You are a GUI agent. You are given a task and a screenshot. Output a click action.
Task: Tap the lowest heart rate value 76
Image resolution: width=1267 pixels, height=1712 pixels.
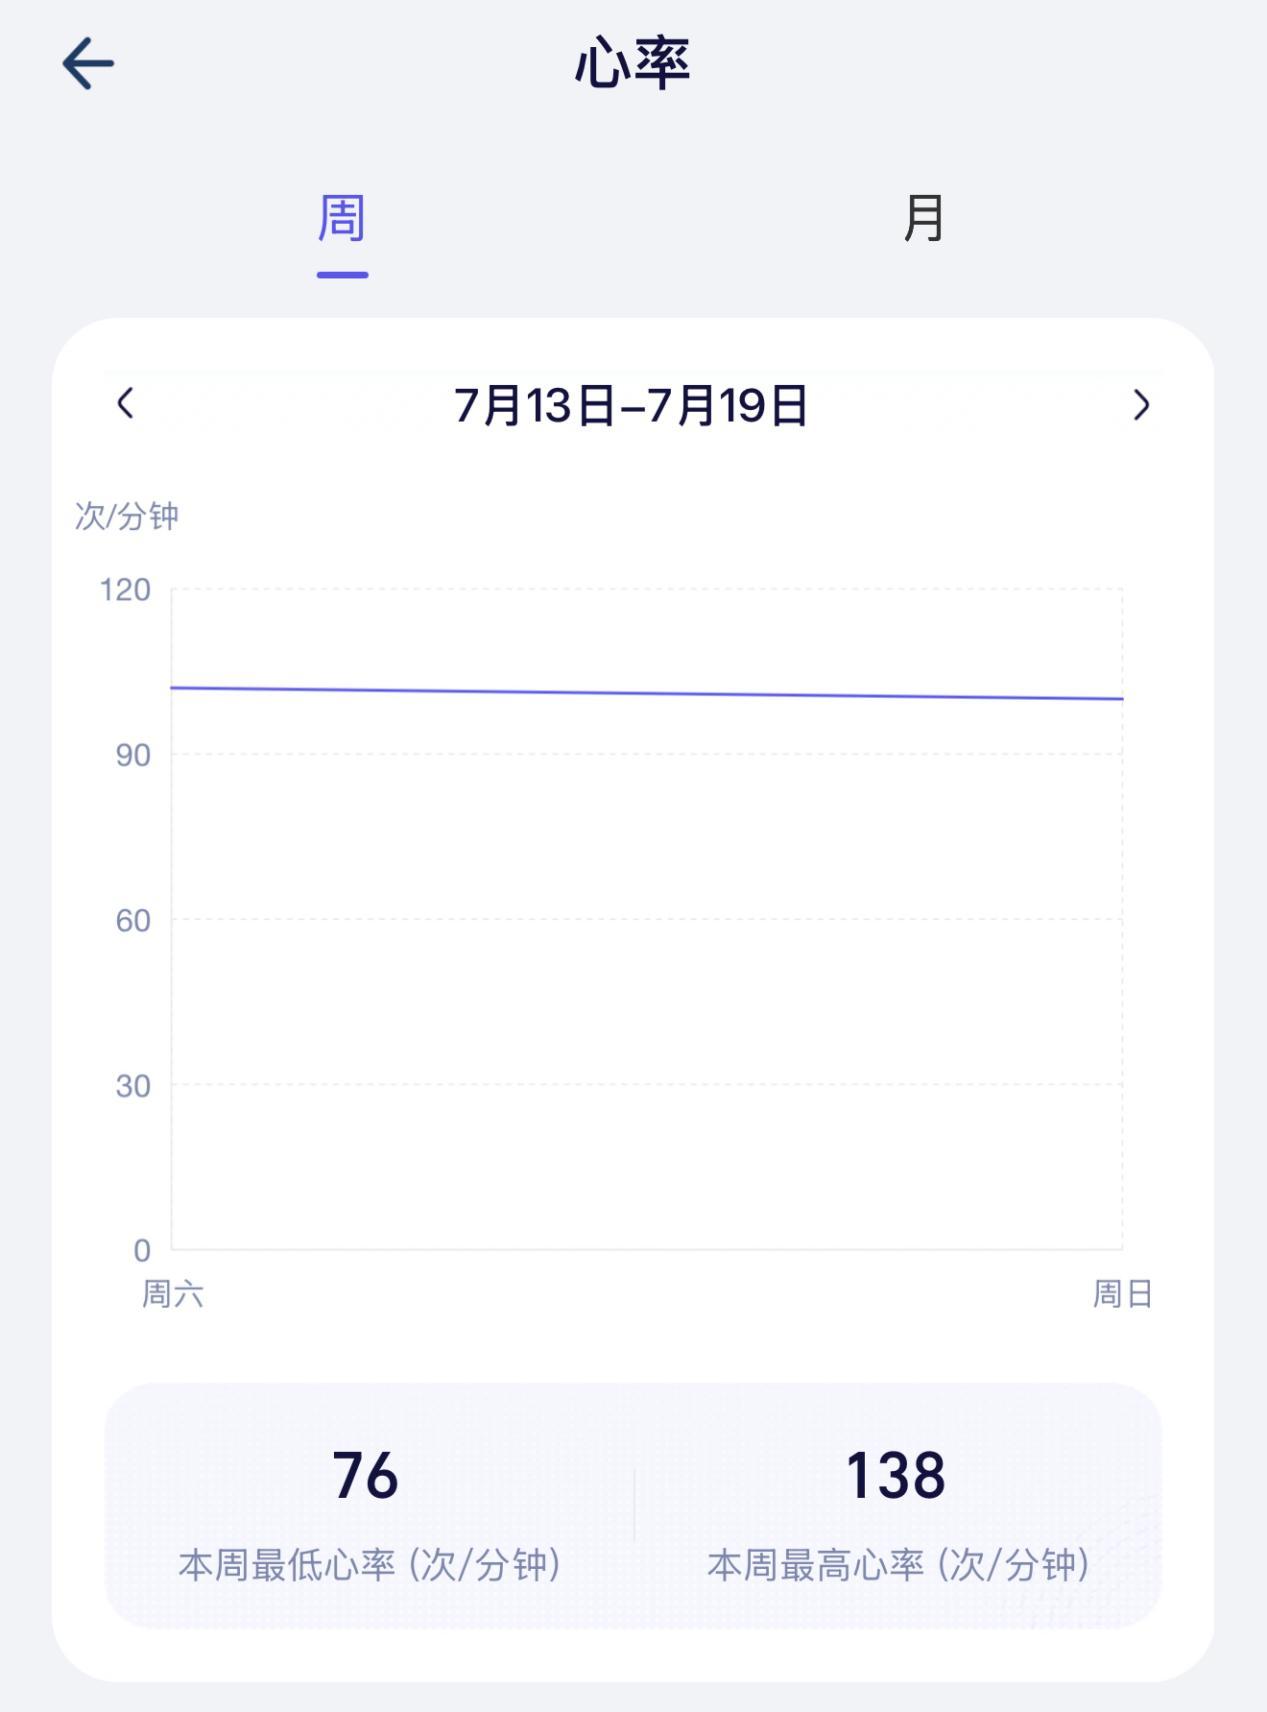pos(366,1475)
